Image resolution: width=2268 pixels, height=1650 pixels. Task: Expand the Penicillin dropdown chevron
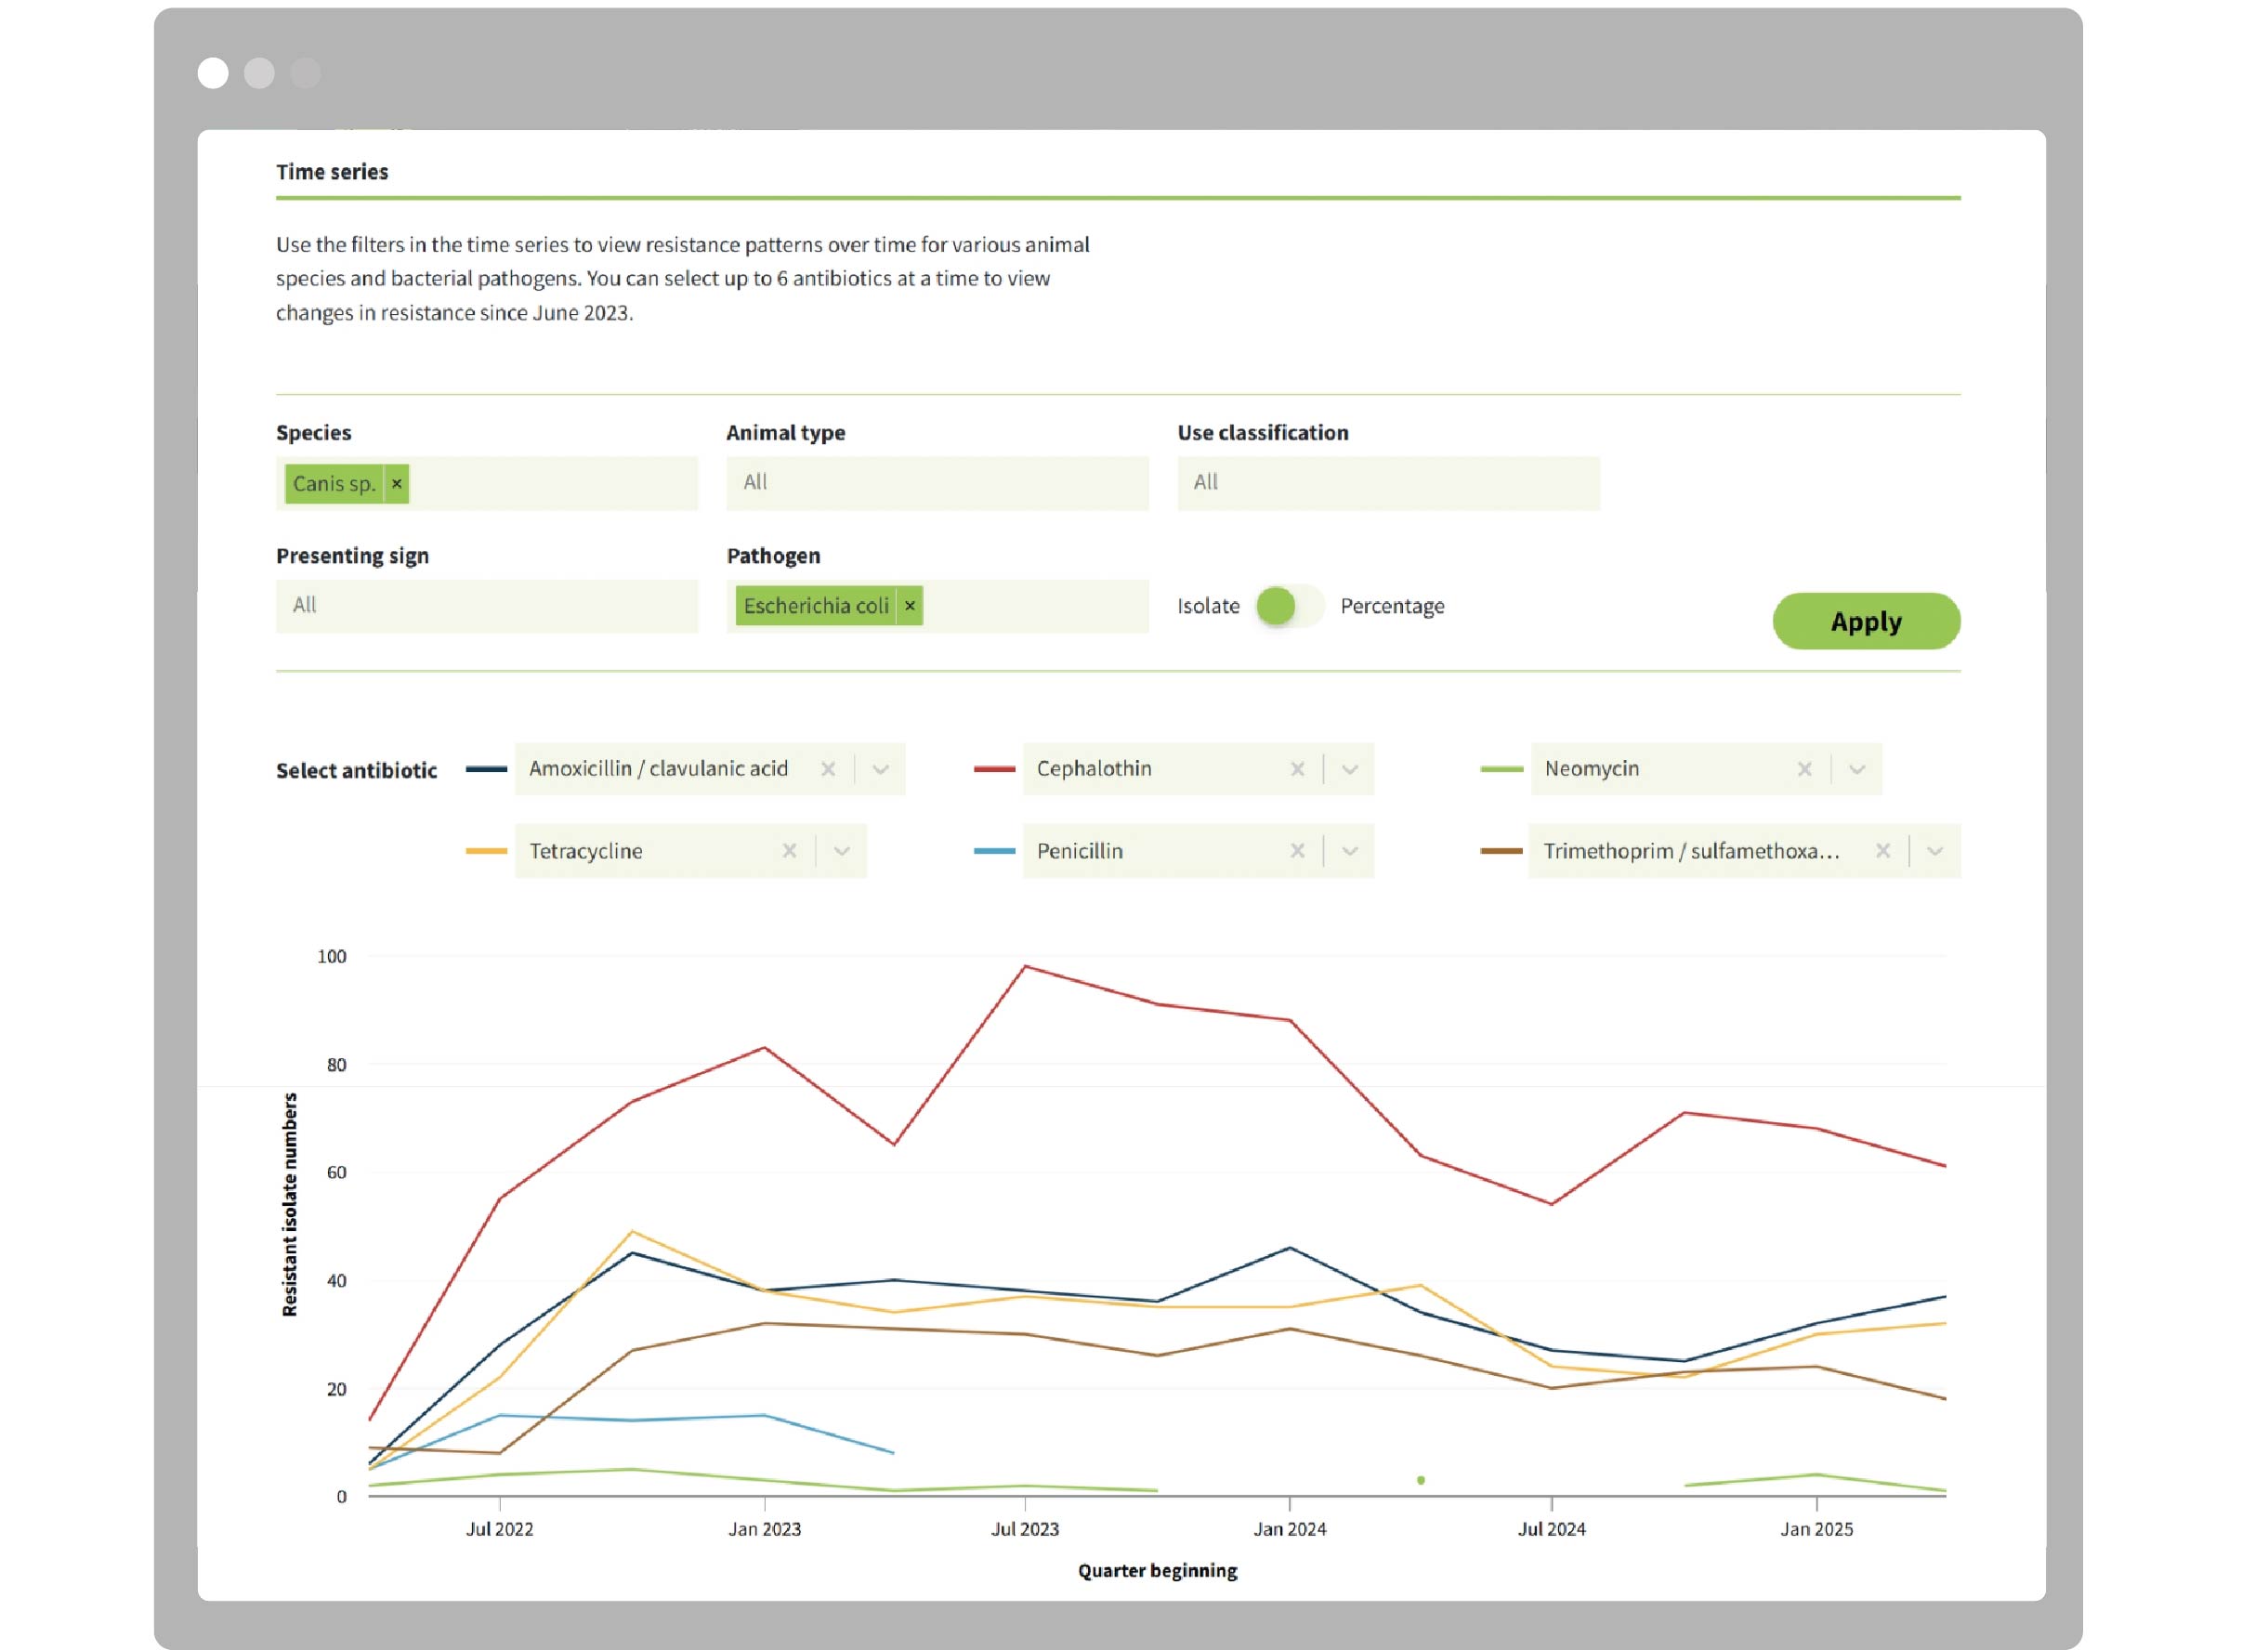coord(1349,851)
